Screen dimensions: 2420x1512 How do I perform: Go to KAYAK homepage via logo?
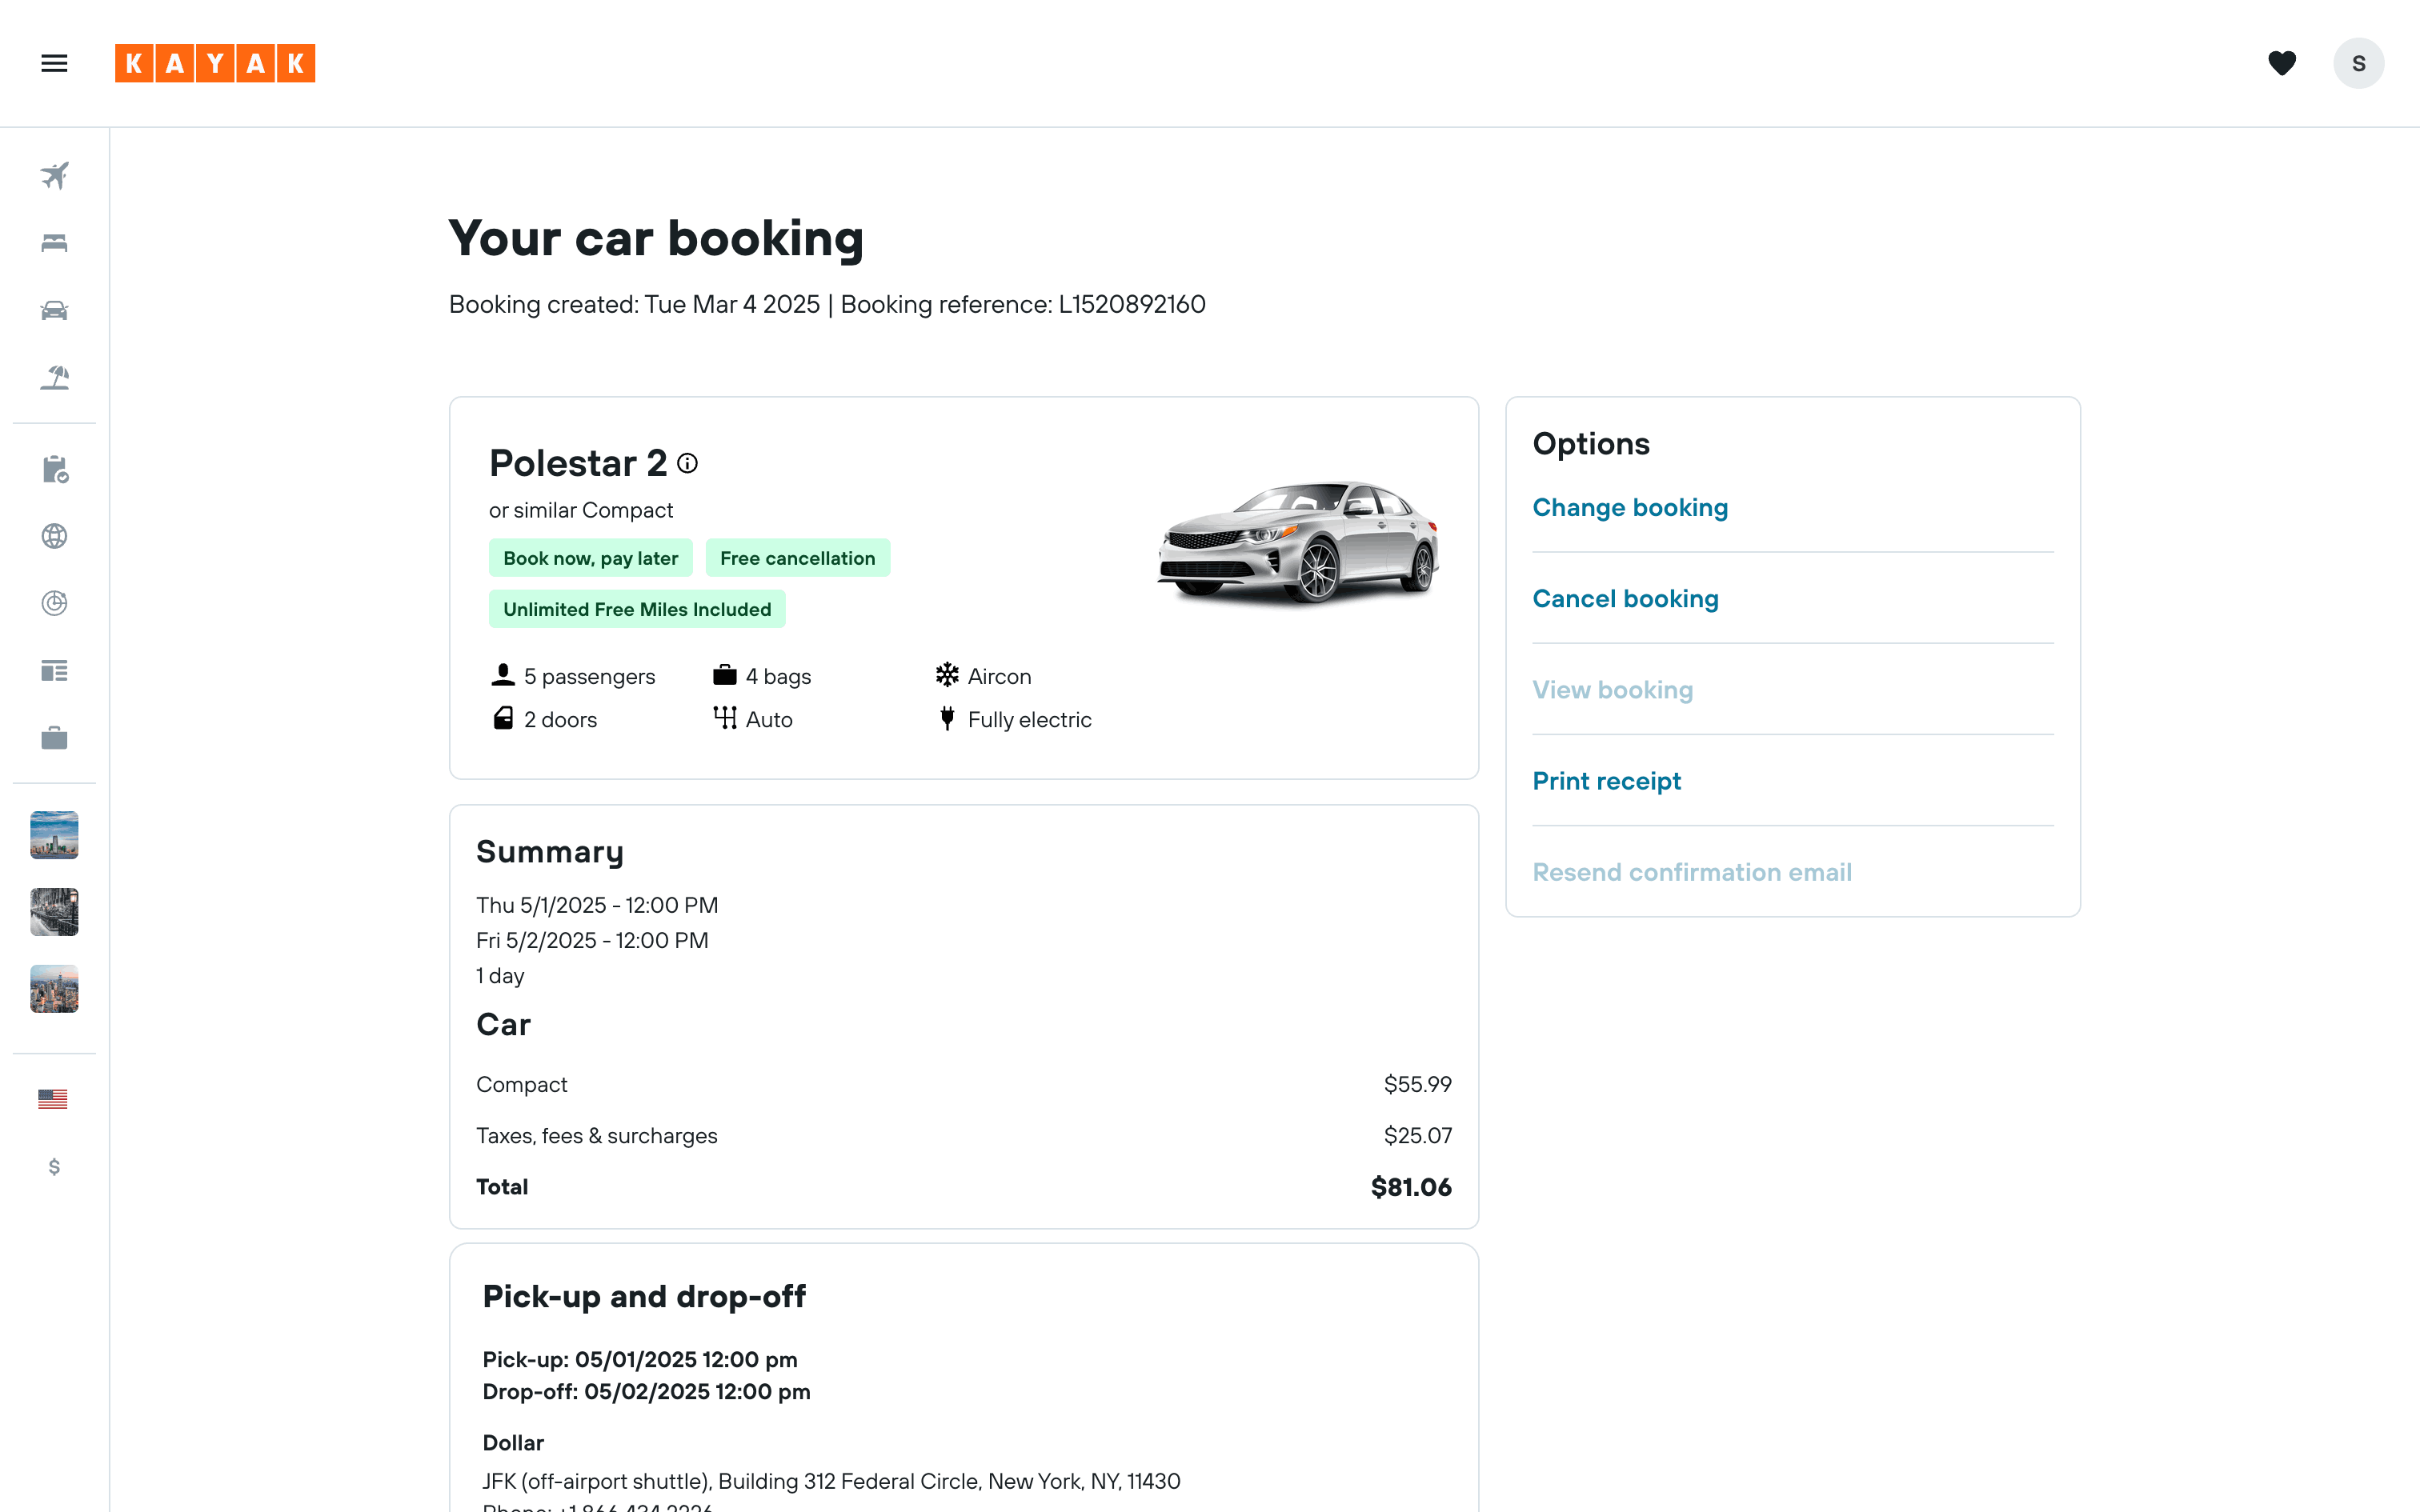click(215, 63)
